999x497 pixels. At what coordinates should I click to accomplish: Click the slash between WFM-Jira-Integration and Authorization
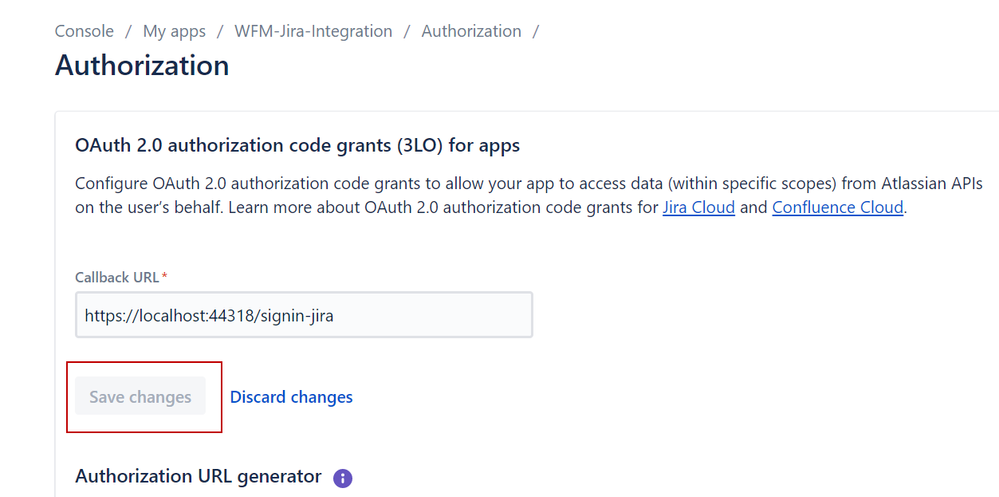click(406, 31)
